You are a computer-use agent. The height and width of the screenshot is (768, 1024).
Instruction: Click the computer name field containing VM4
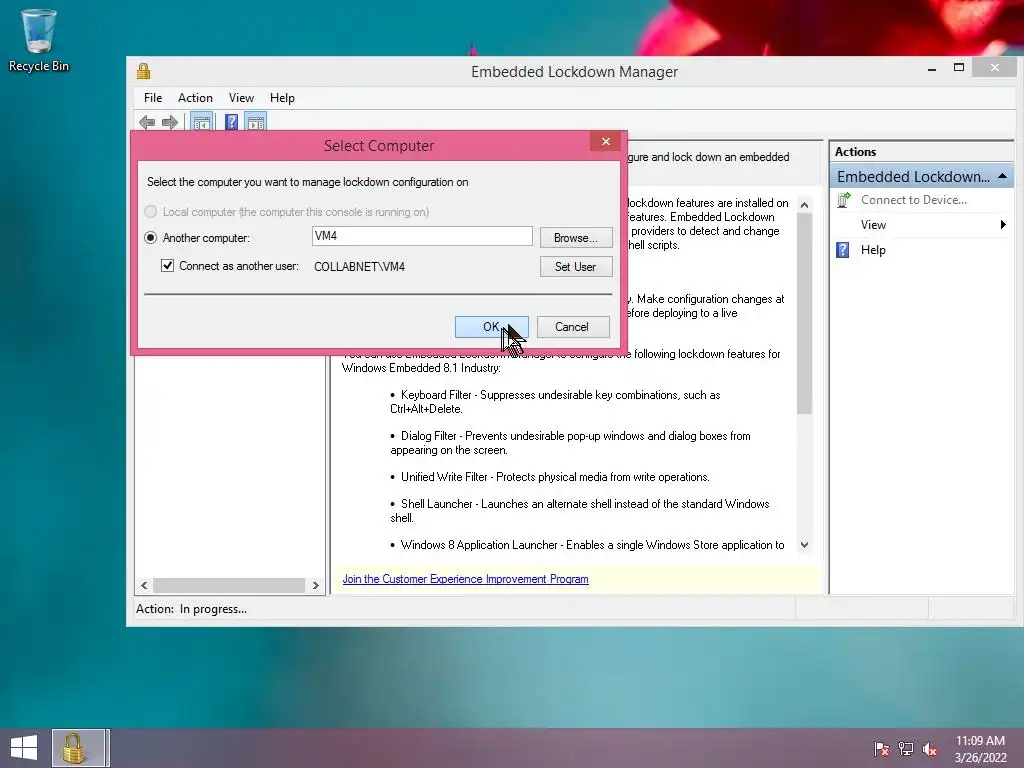(x=422, y=236)
